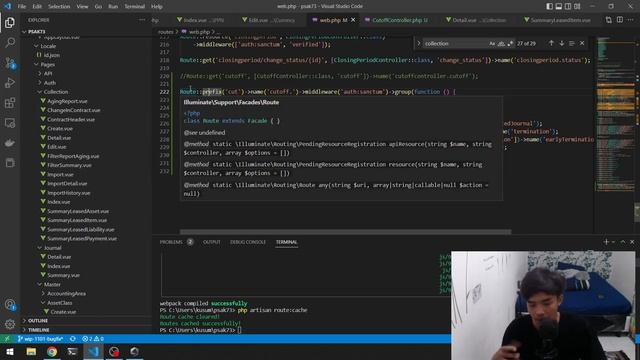
Task: Show errors and warnings from status bar
Action: [x=93, y=339]
